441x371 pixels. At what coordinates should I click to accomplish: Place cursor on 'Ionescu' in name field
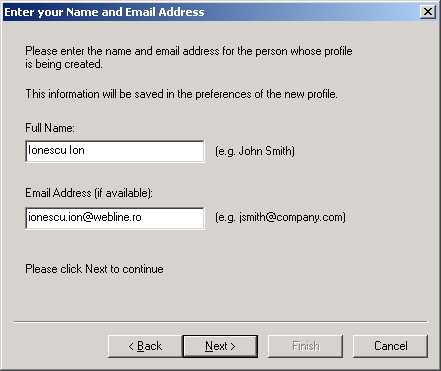47,150
